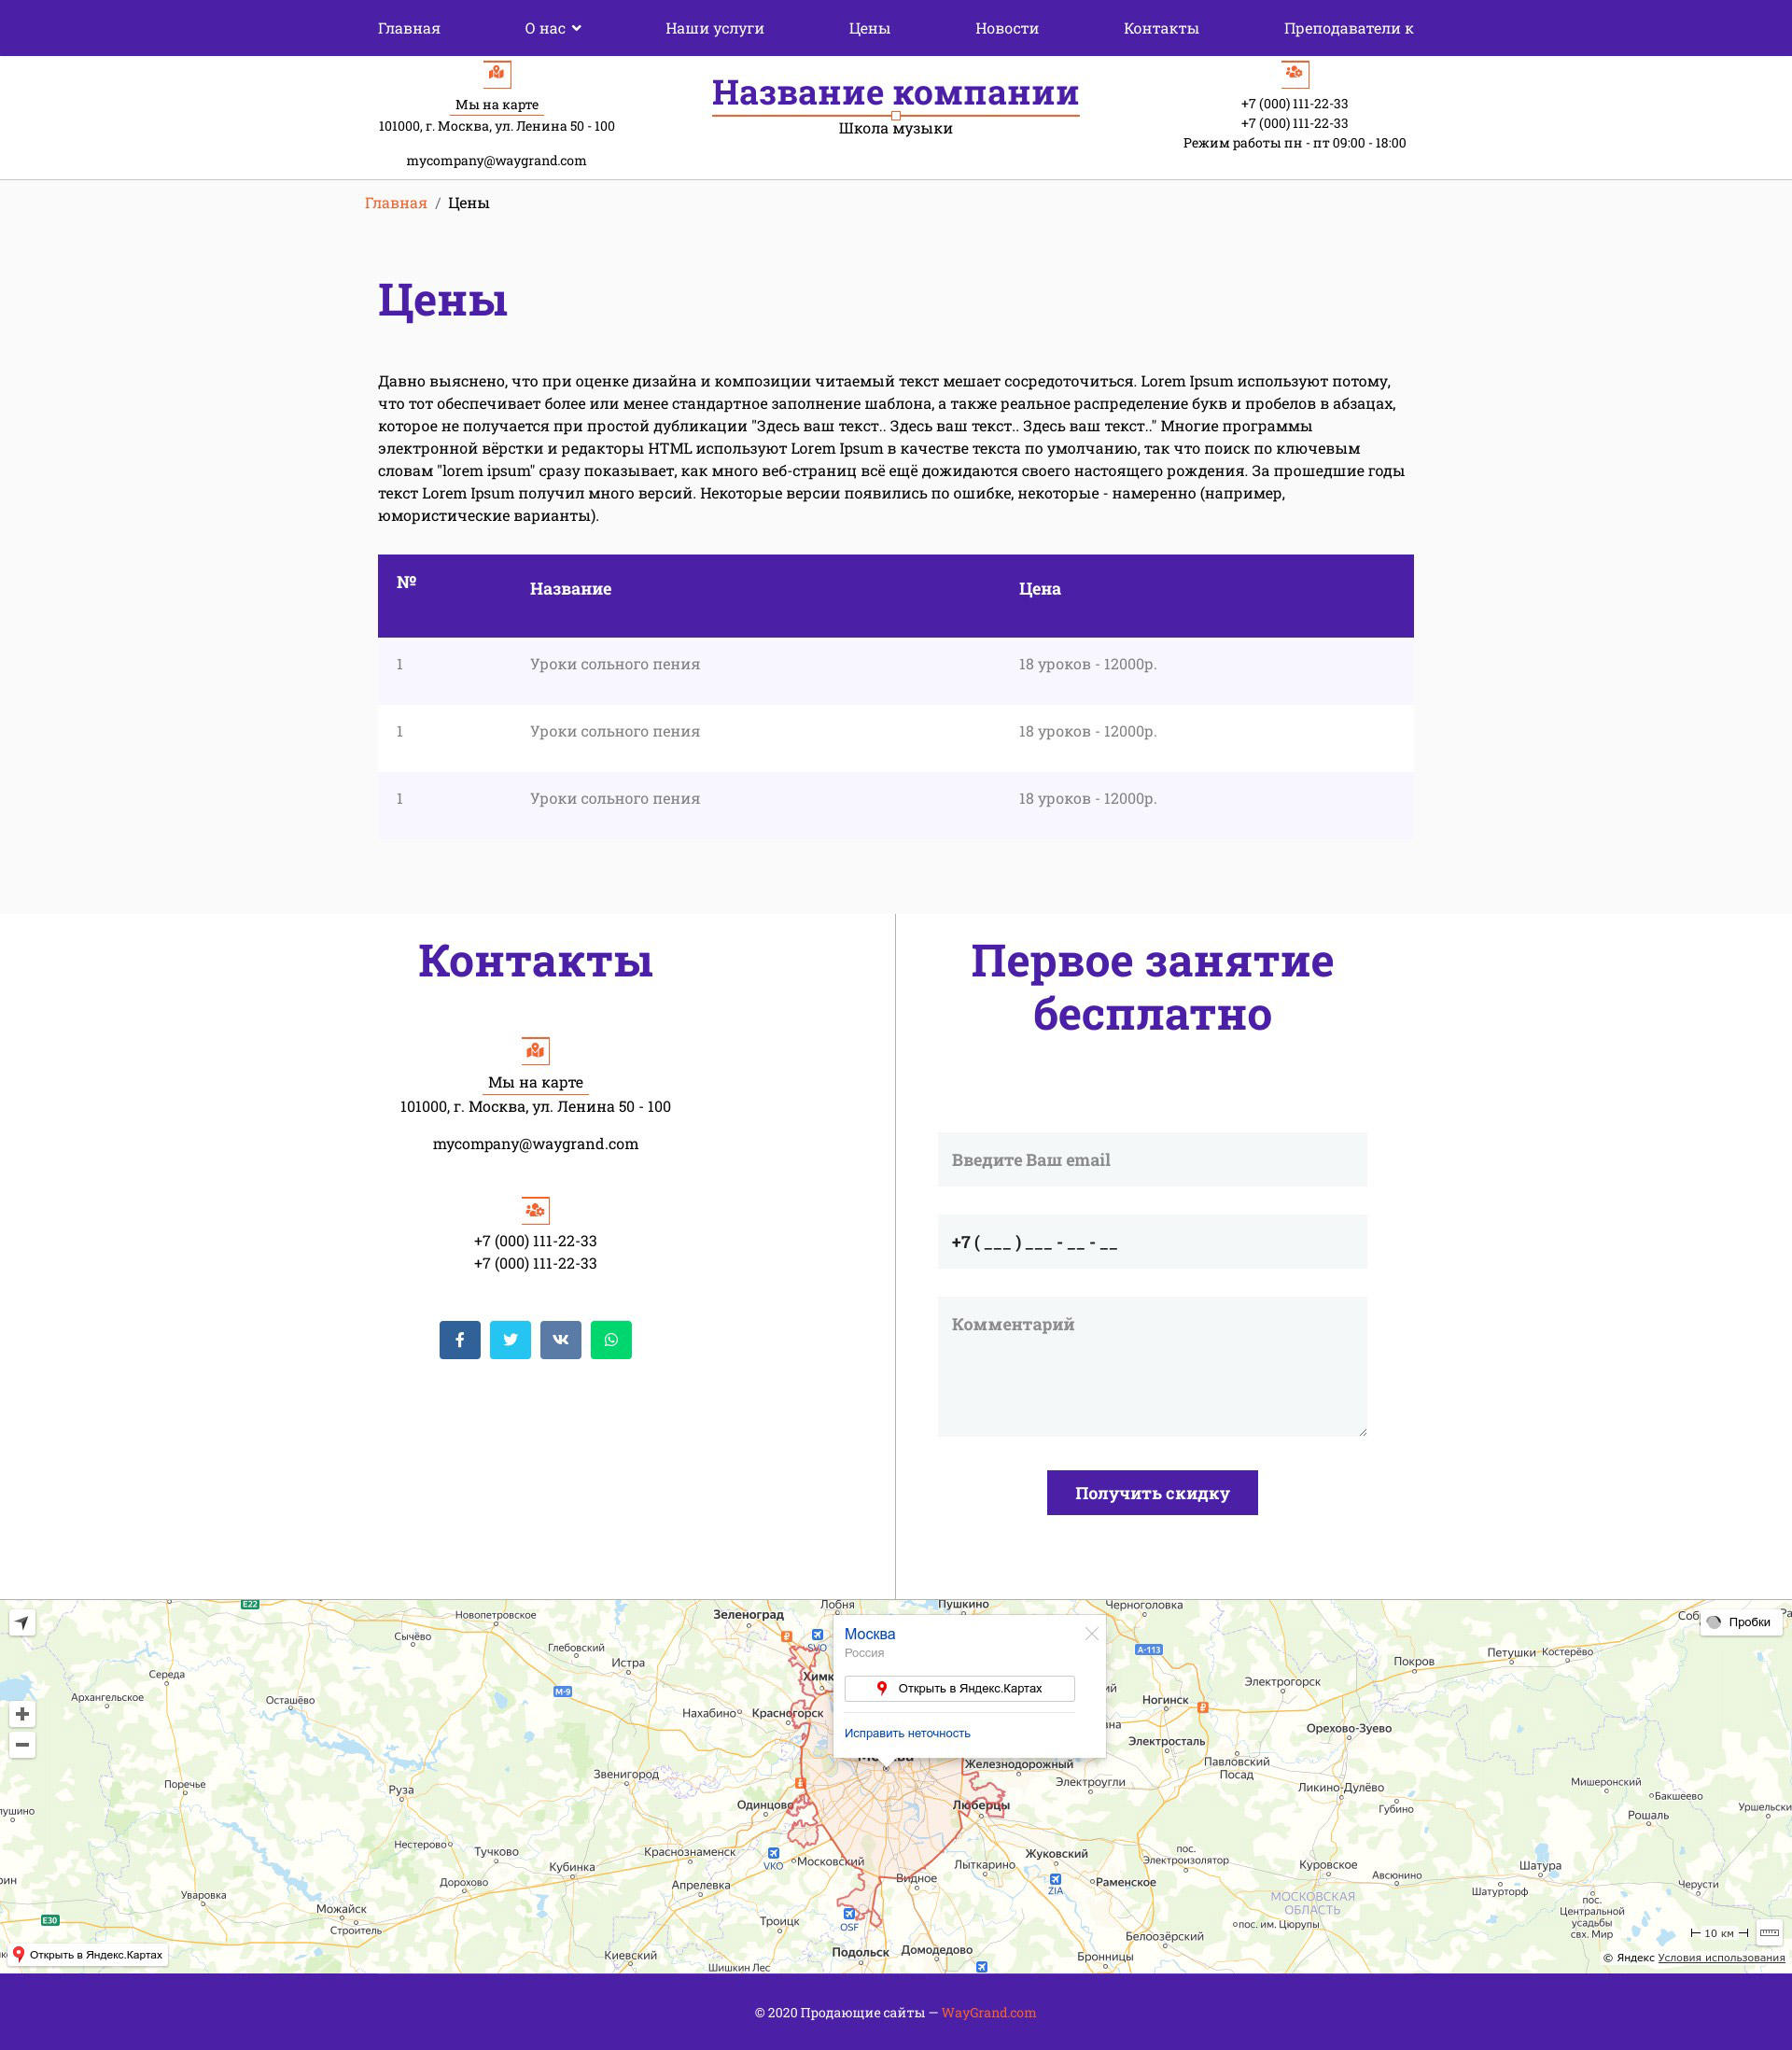Image resolution: width=1792 pixels, height=2050 pixels.
Task: Click Открыть в Яндекс.Картах in popup
Action: 959,1688
